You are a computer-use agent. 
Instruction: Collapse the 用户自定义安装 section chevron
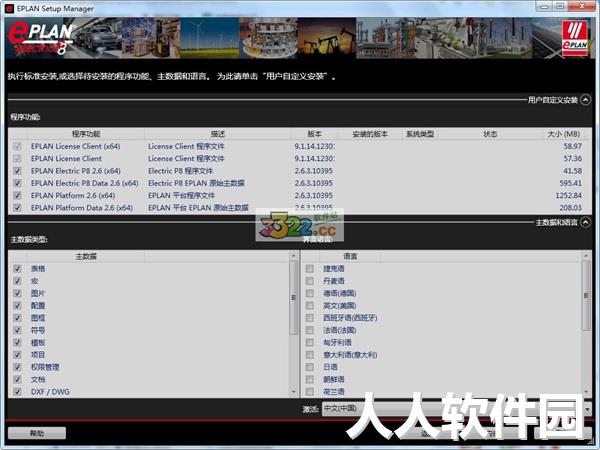coord(585,100)
